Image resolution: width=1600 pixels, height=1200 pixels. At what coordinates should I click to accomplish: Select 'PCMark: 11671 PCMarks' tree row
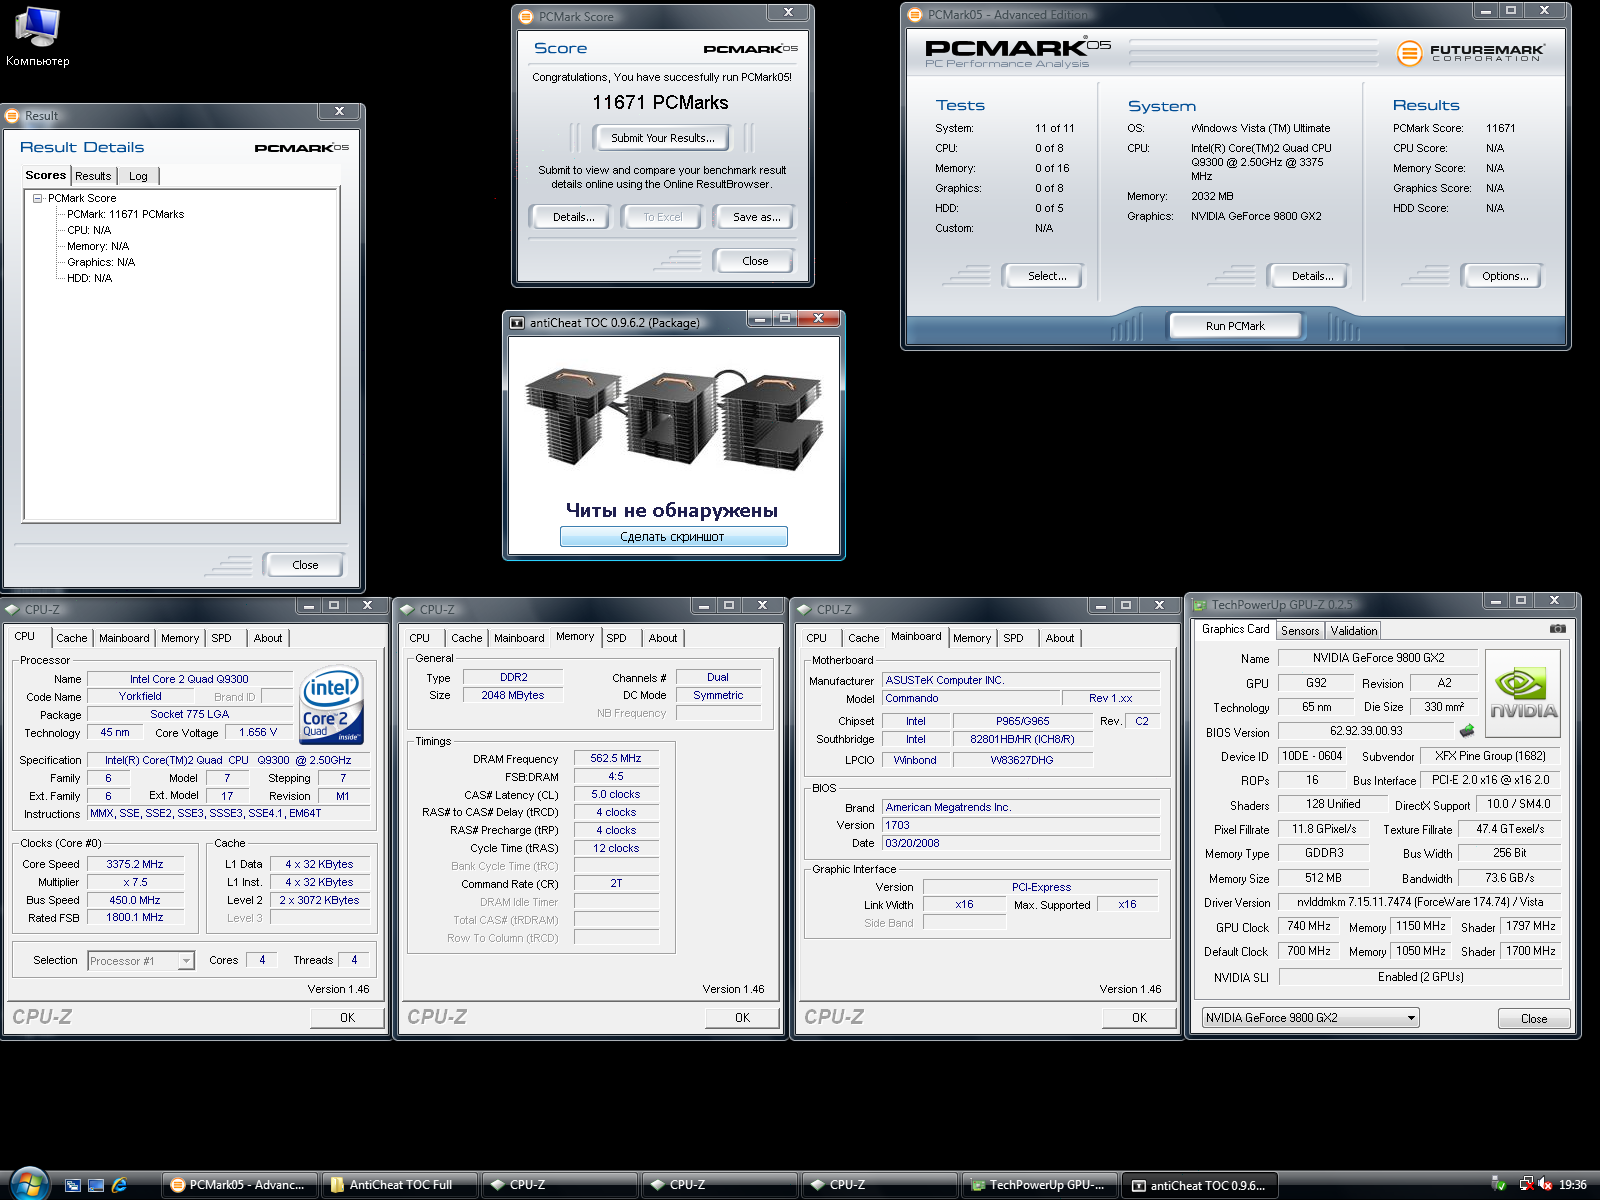pos(125,214)
